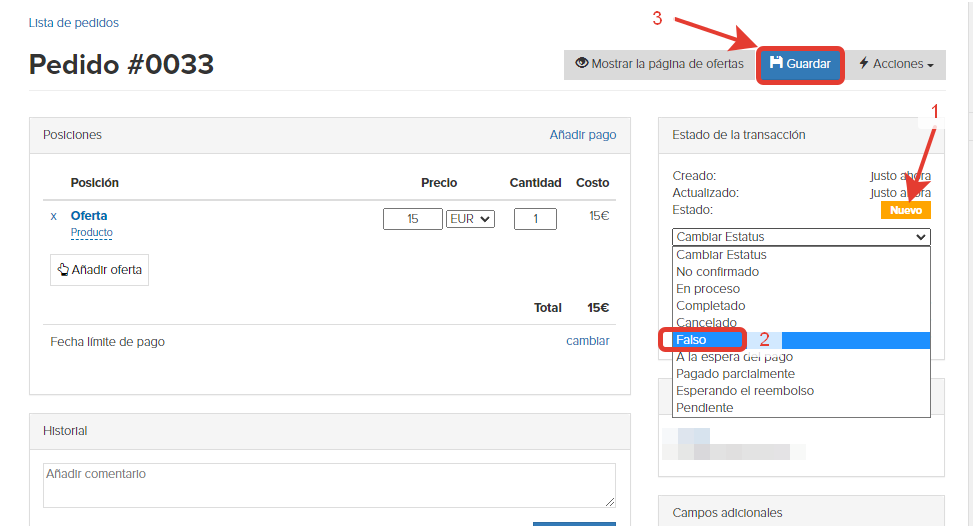The width and height of the screenshot is (973, 526).
Task: Click the Campos adicionales panel header
Action: pos(801,511)
